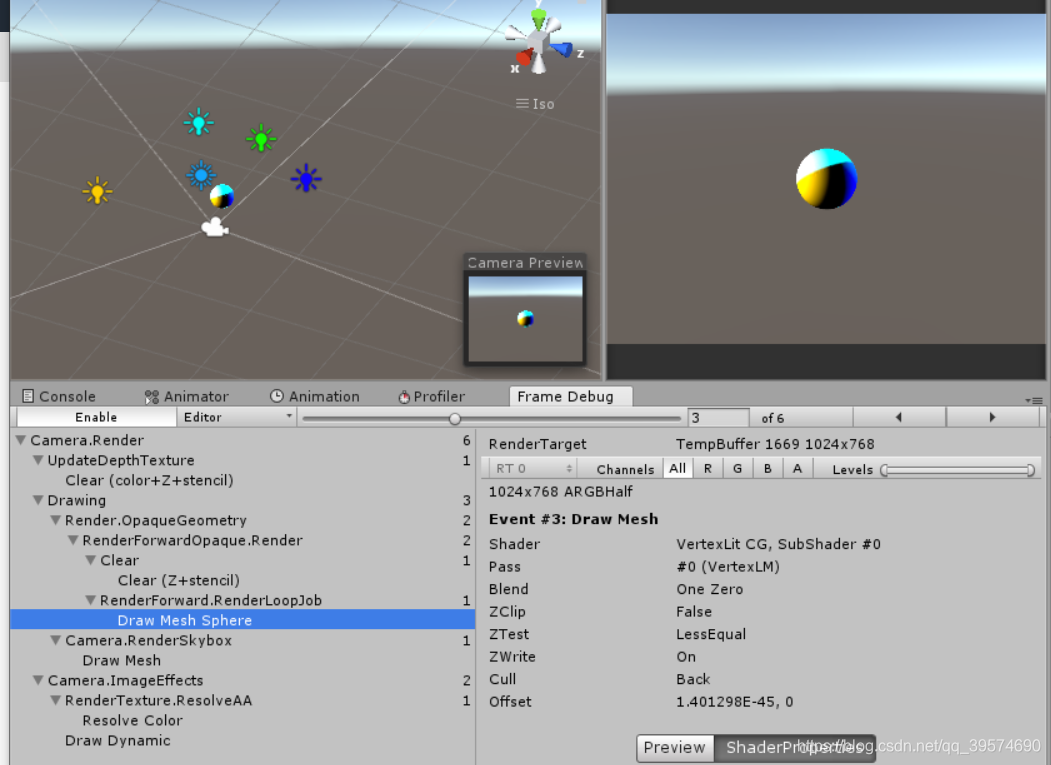Toggle the R channel in Frame Debugger
The image size is (1051, 765).
[708, 468]
